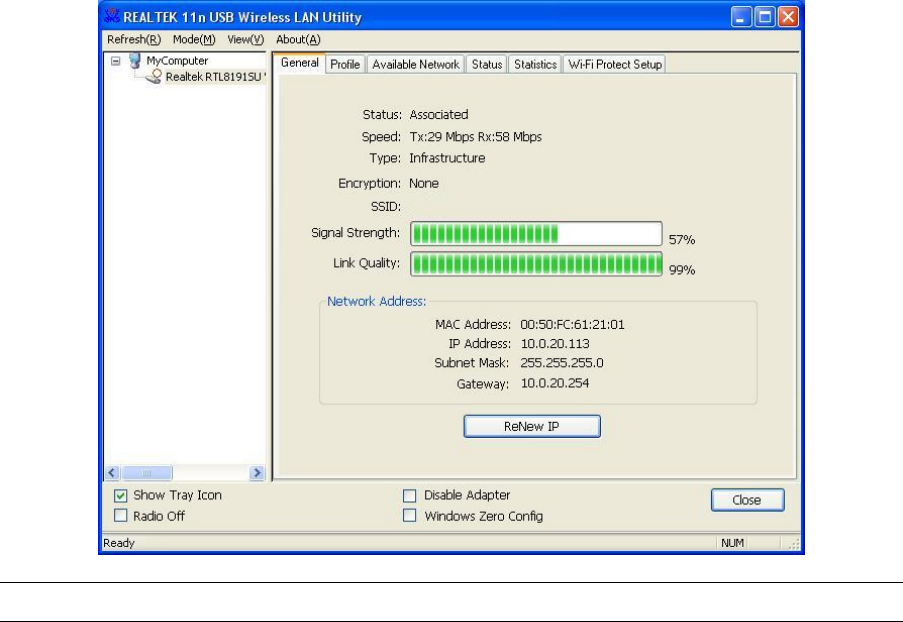Click the subnet mask 255.255.255.0
Viewport: 903px width, 622px height.
pos(561,363)
